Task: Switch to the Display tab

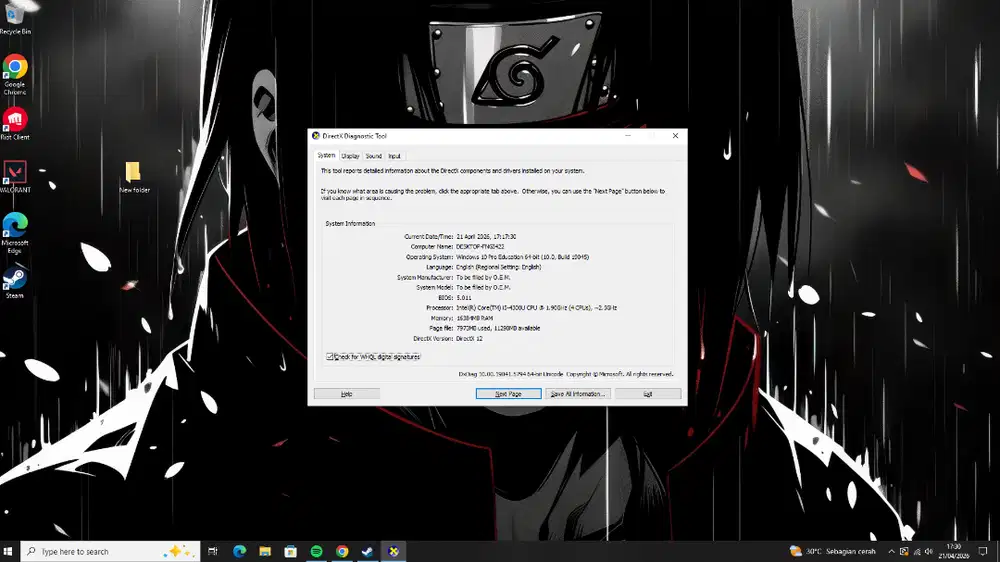Action: (x=350, y=156)
